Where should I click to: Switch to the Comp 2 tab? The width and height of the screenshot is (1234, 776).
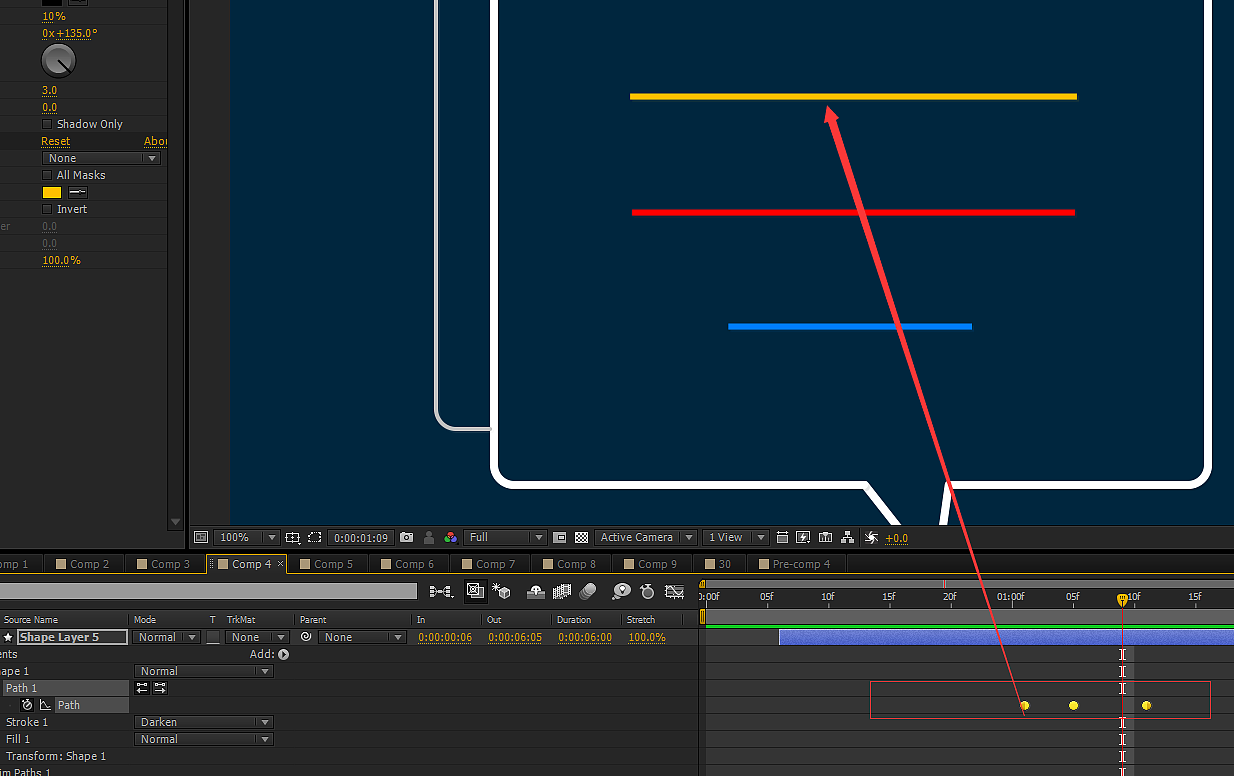(82, 564)
